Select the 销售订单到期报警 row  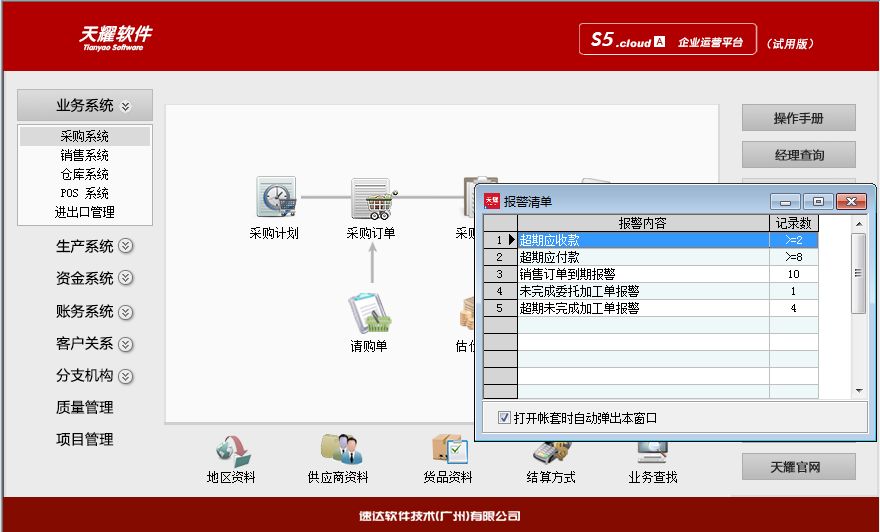coord(650,274)
